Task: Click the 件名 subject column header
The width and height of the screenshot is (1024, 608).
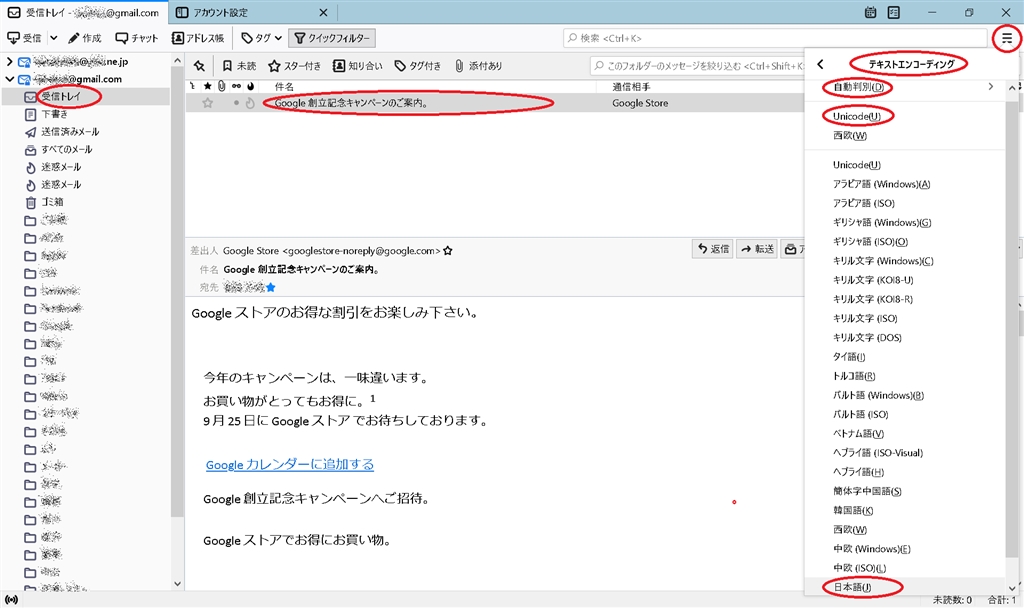Action: click(283, 86)
